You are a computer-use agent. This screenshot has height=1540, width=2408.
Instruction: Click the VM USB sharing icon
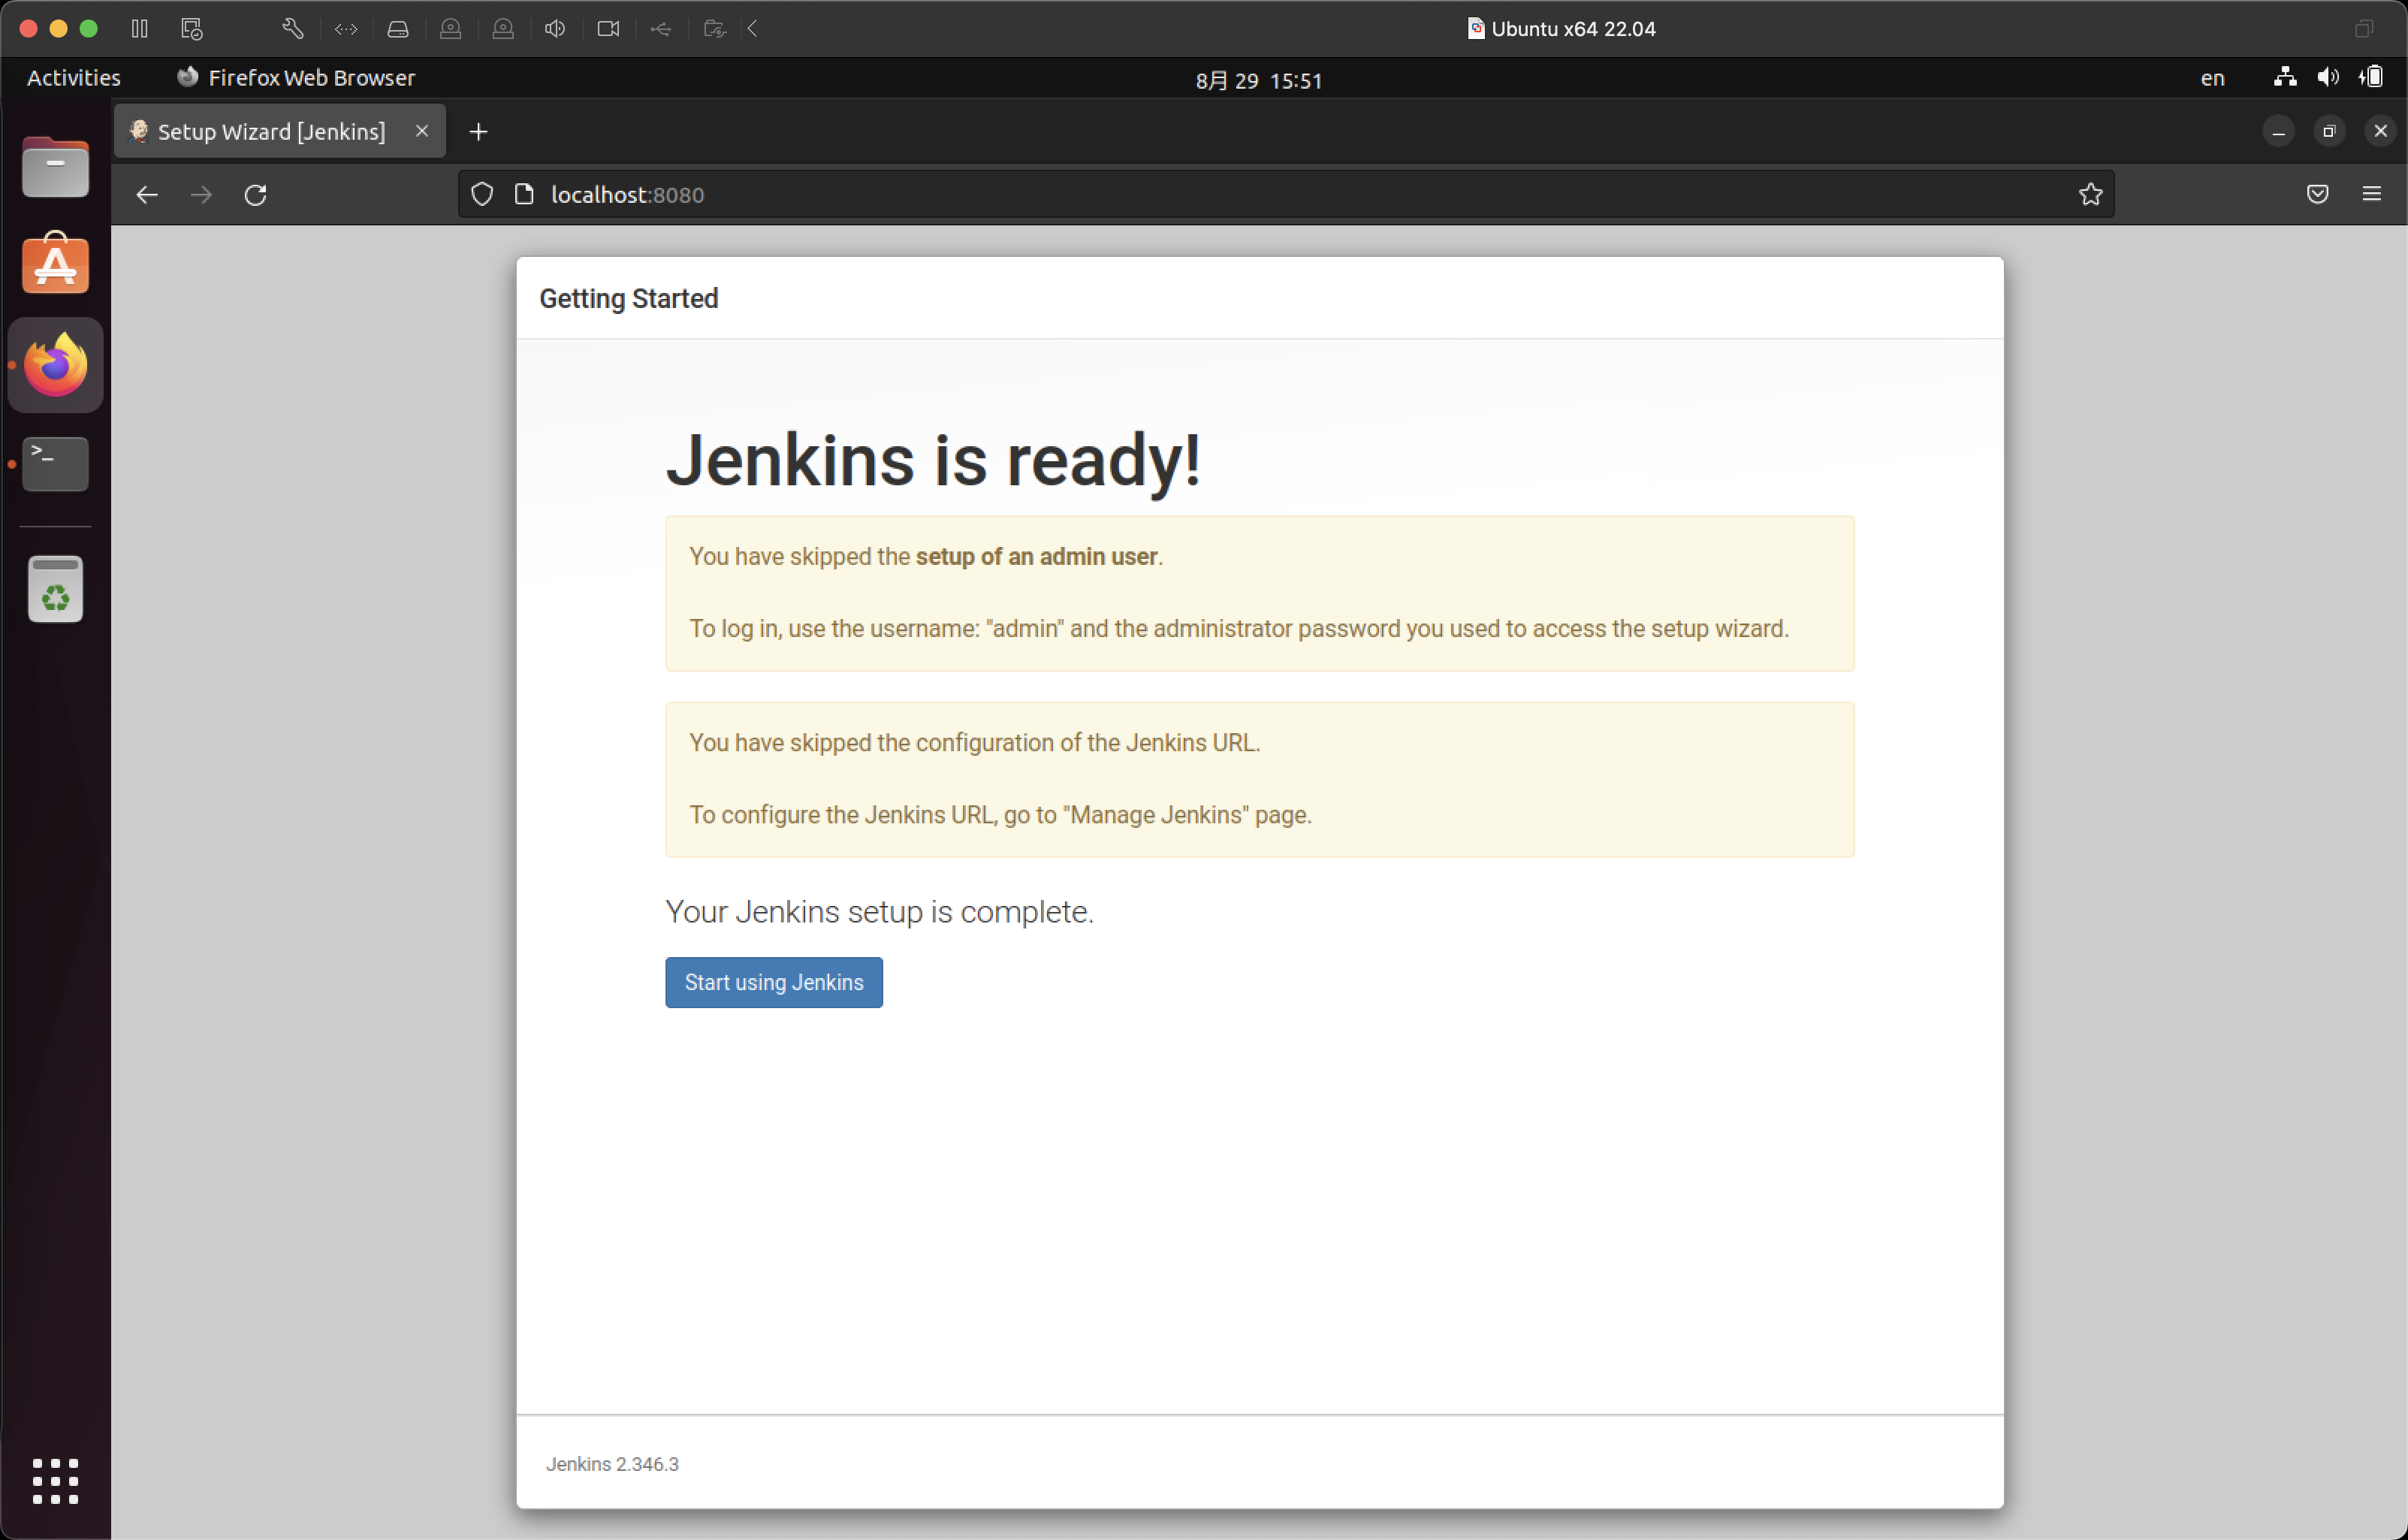(x=660, y=29)
